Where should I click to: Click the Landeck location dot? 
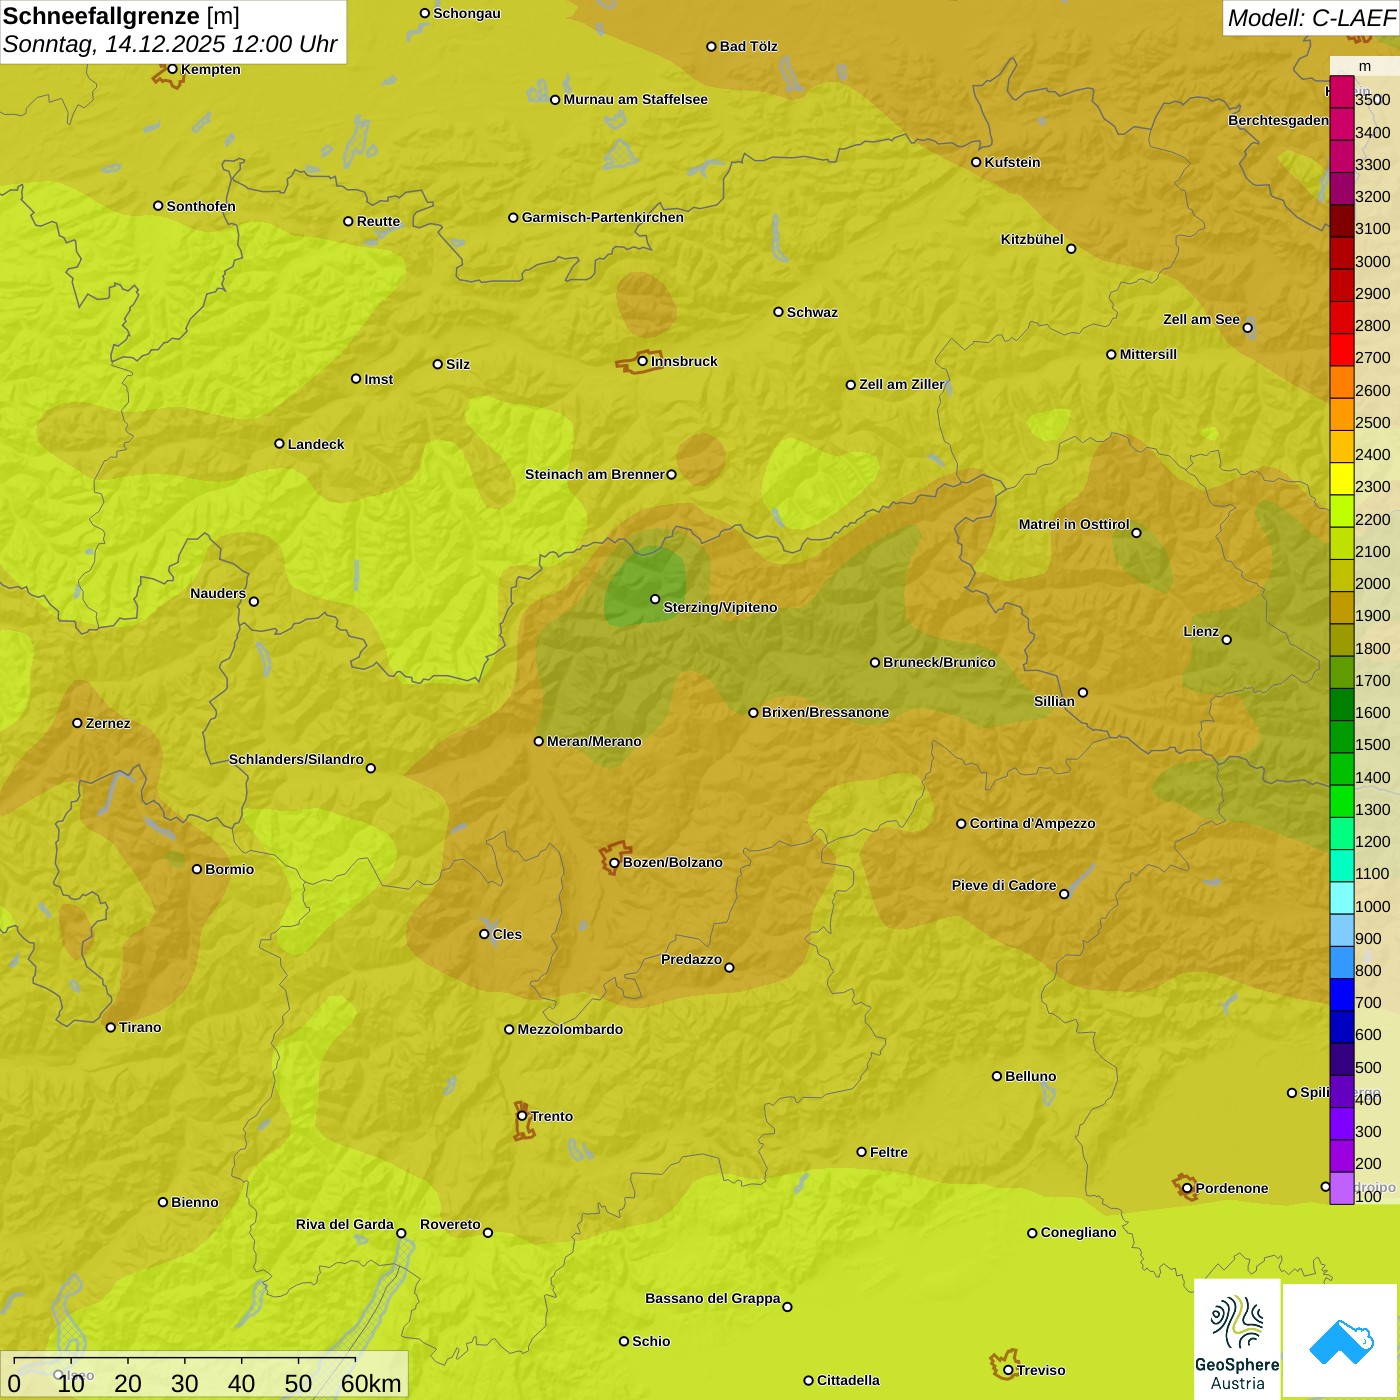click(279, 444)
